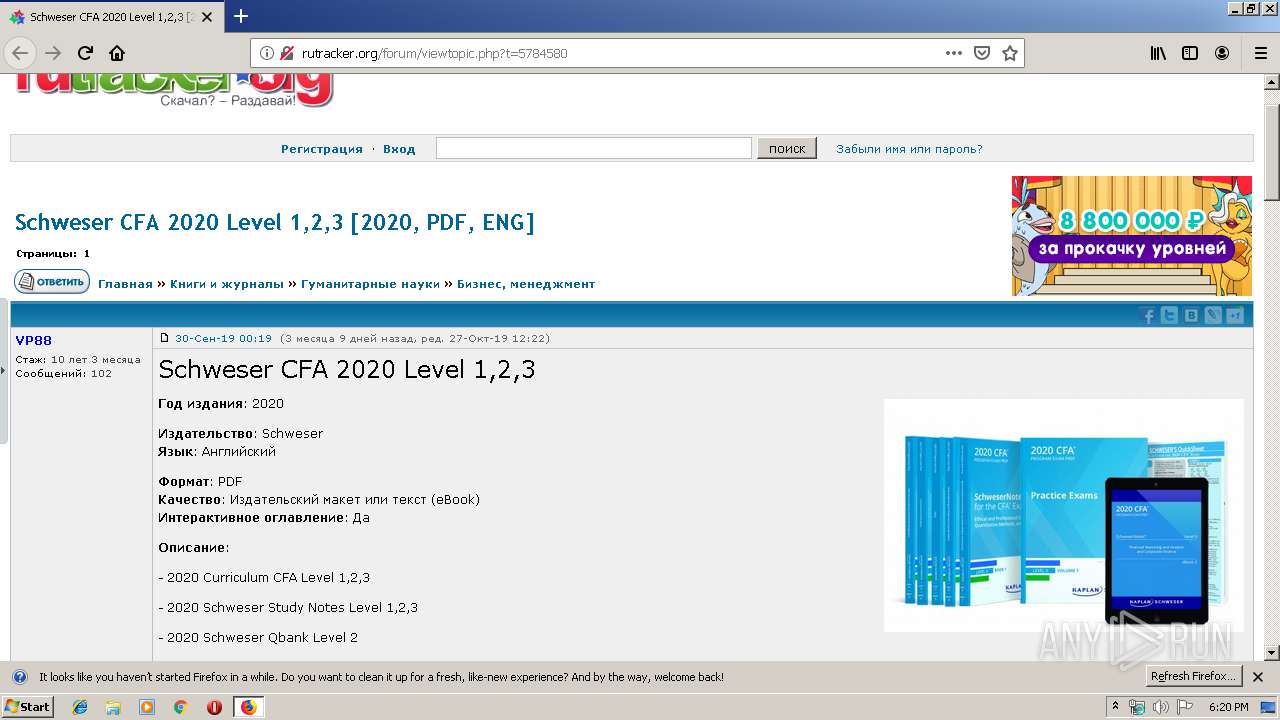Viewport: 1280px width, 720px height.
Task: Go to Главная breadcrumb
Action: 125,284
